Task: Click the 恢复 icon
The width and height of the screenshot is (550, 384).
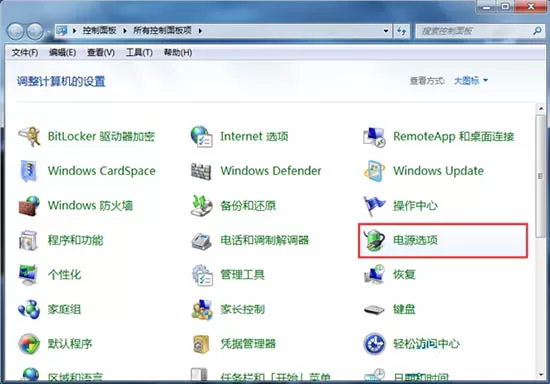Action: 374,274
